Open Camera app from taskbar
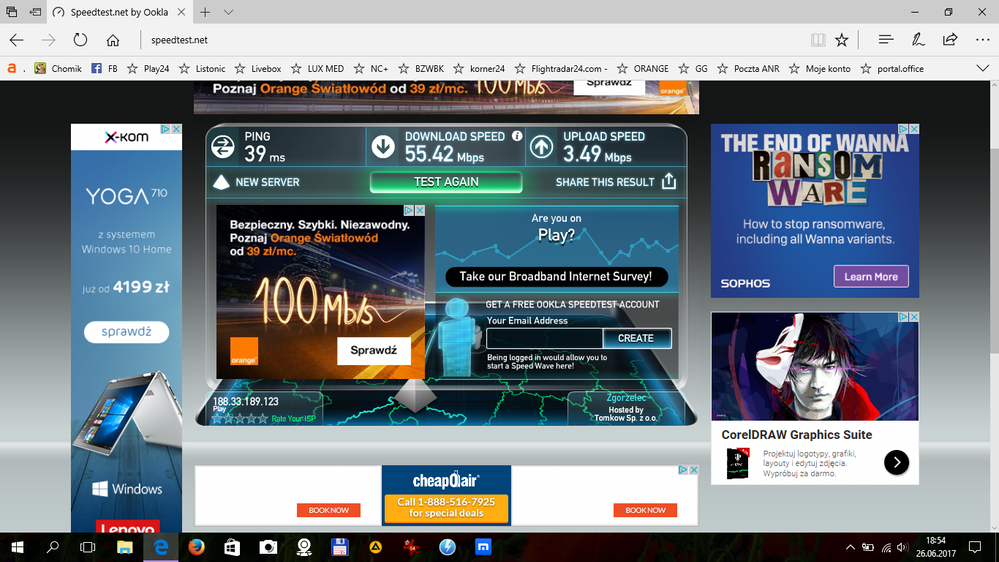Screen dimensions: 999x562 coord(268,547)
